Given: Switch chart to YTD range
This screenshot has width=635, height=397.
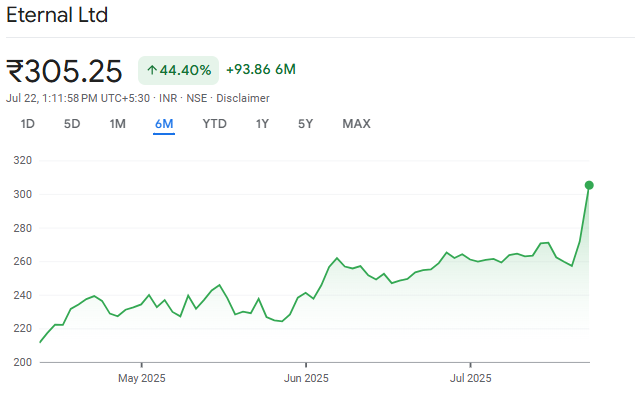Looking at the screenshot, I should point(215,124).
